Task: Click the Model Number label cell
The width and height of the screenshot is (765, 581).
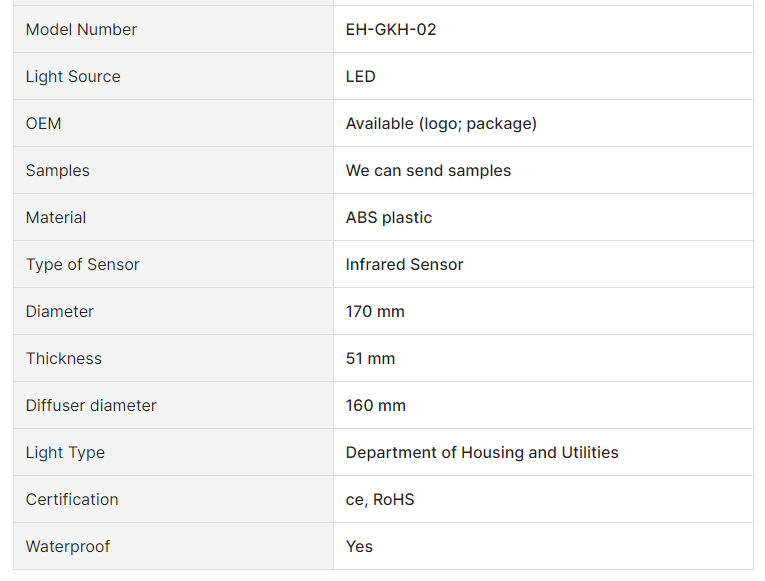Action: [81, 29]
